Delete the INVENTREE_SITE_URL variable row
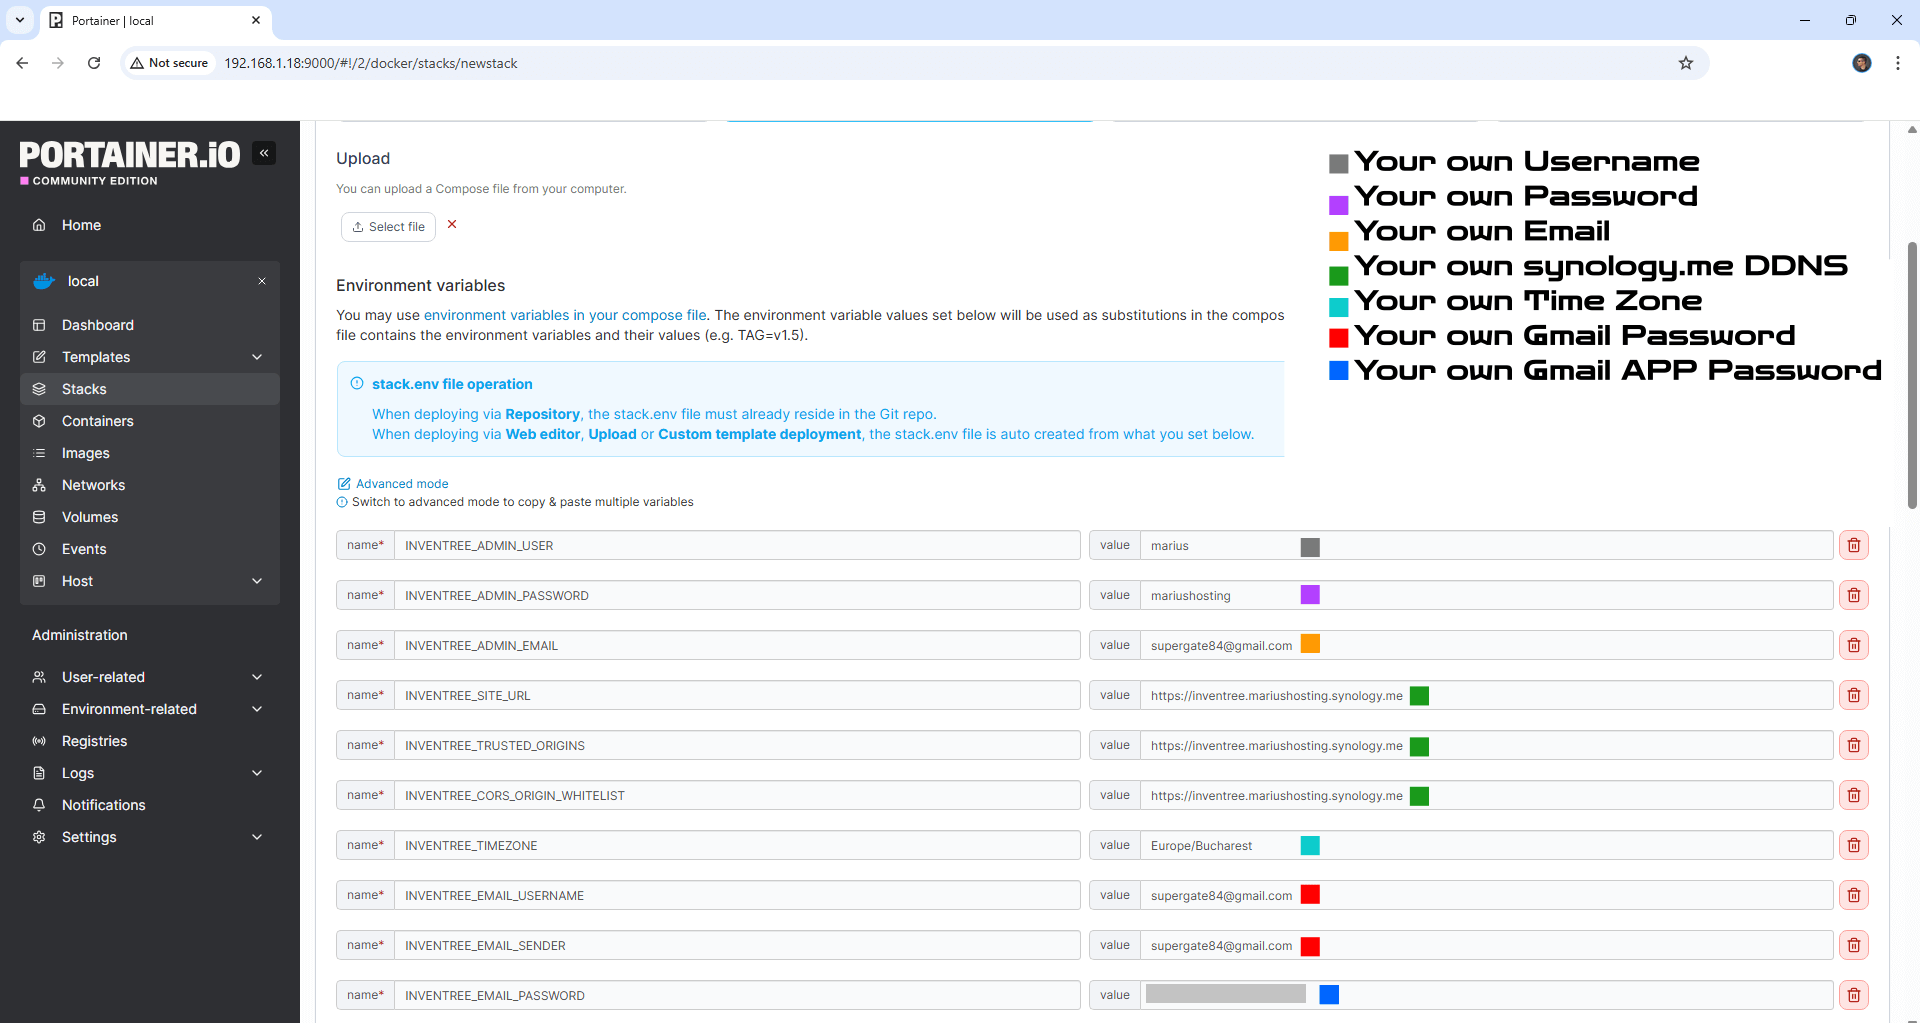The image size is (1920, 1023). [1853, 696]
